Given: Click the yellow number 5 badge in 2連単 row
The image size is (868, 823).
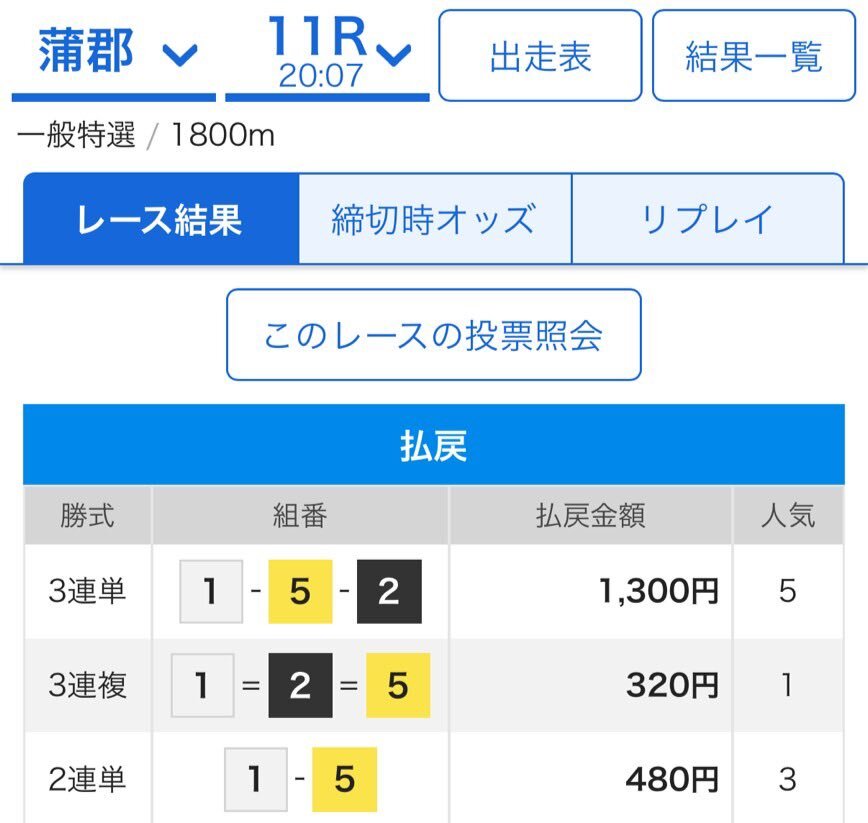Looking at the screenshot, I should pos(344,780).
